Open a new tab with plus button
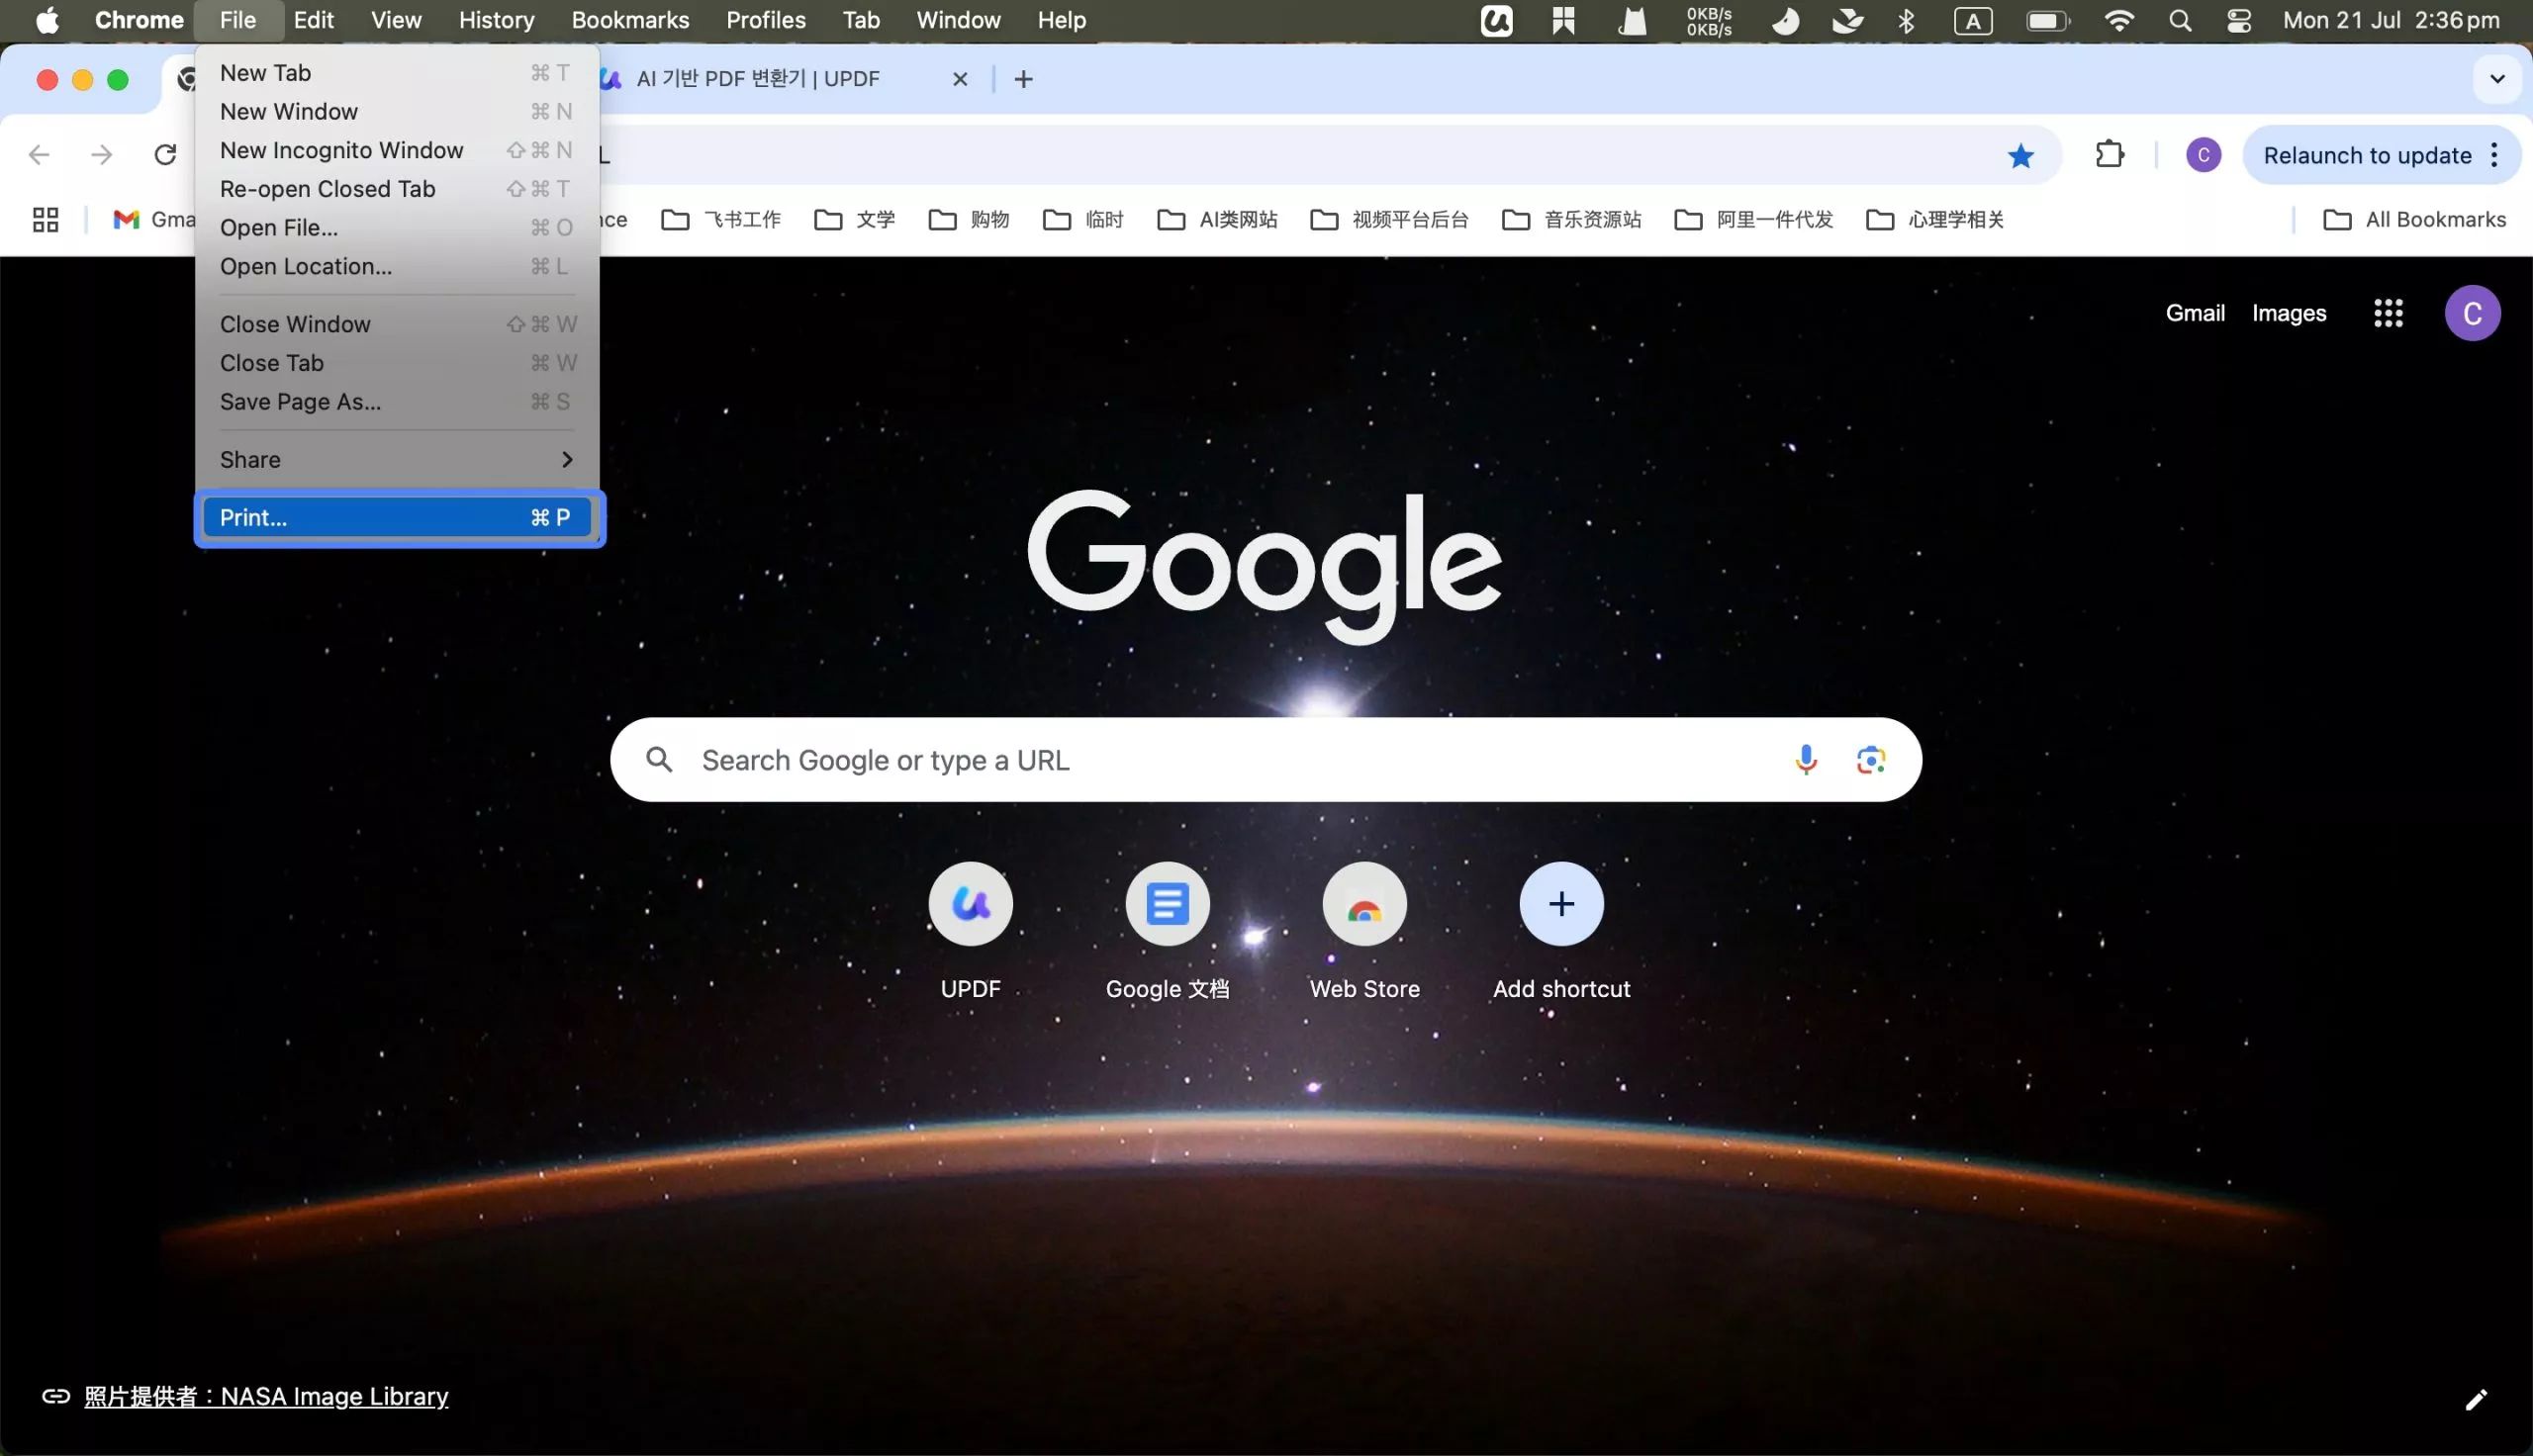The height and width of the screenshot is (1456, 2533). (1023, 79)
